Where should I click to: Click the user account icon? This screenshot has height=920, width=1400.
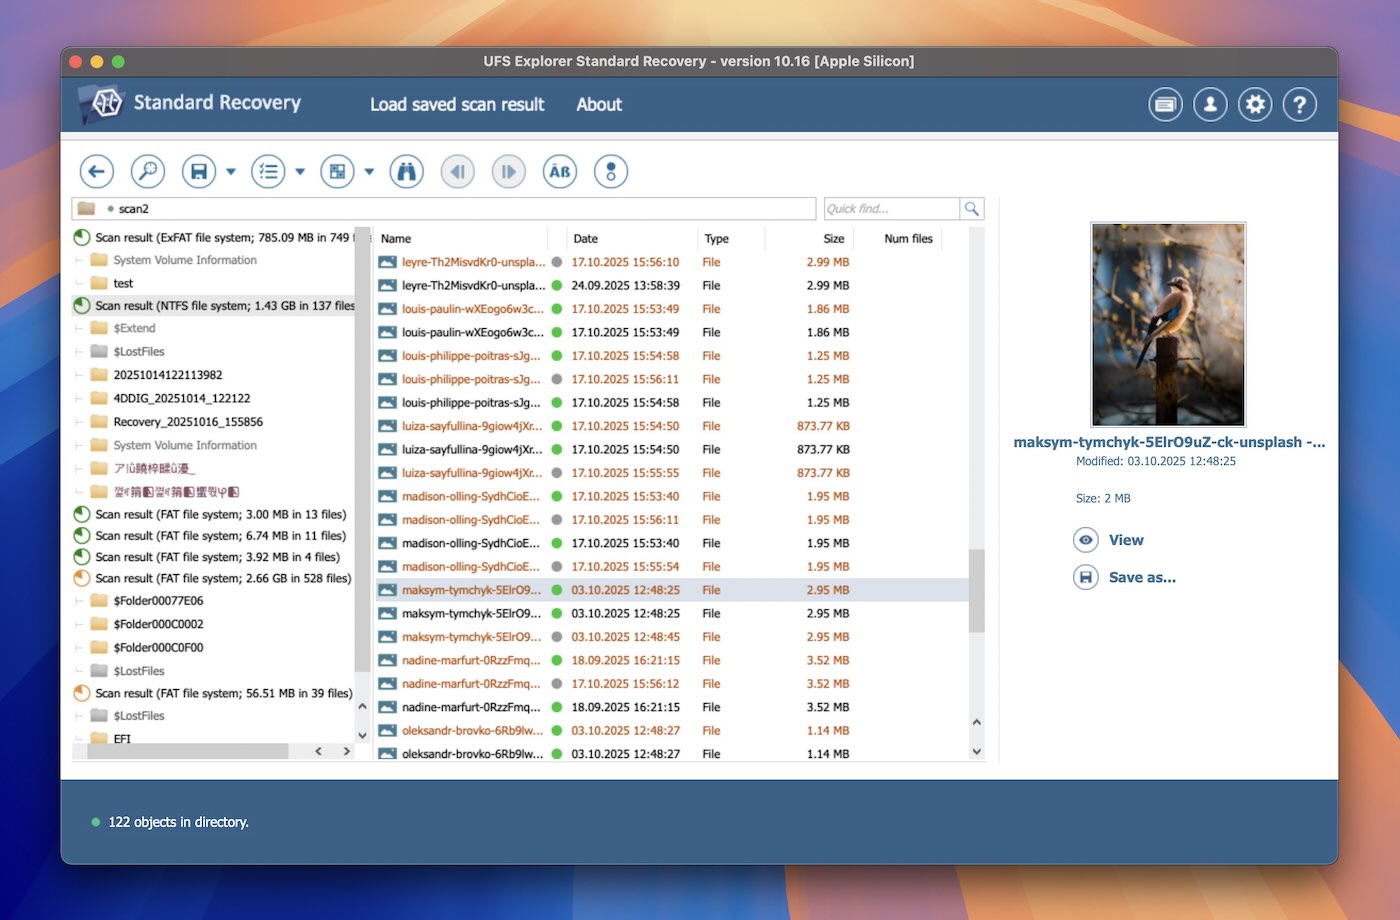[1210, 104]
